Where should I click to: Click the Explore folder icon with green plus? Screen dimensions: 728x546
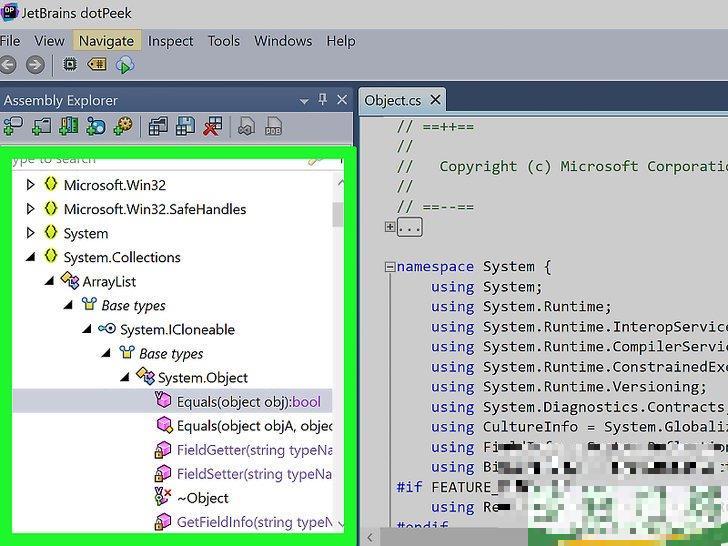point(41,126)
